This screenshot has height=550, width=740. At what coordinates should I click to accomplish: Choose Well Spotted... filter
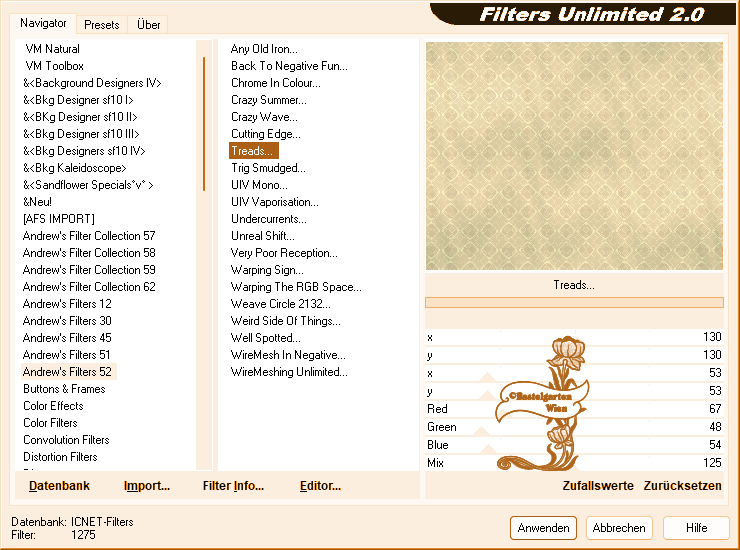point(265,338)
